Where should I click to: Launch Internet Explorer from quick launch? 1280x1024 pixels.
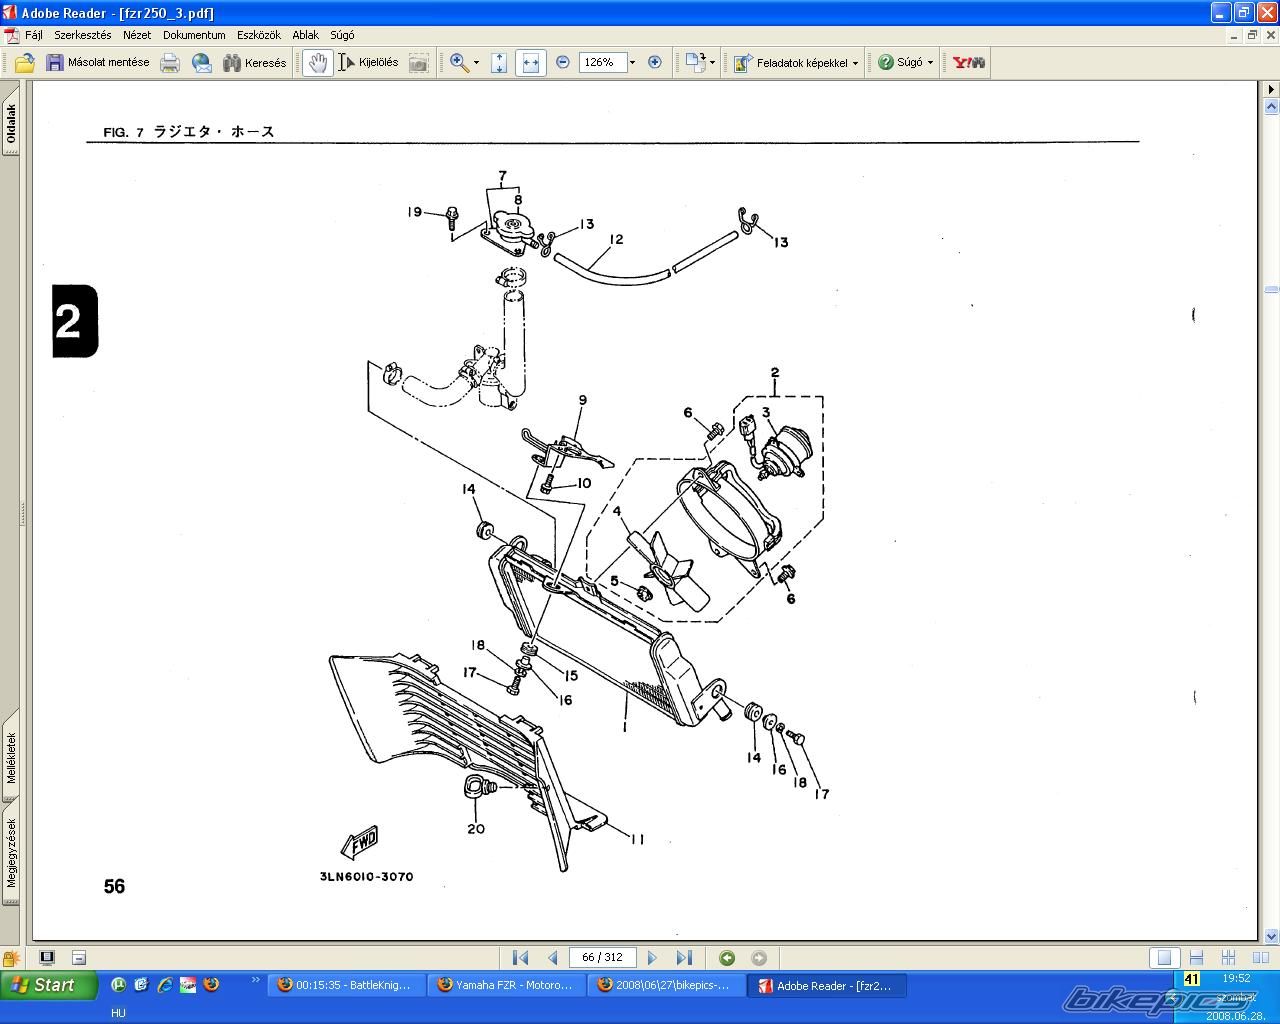(x=165, y=985)
